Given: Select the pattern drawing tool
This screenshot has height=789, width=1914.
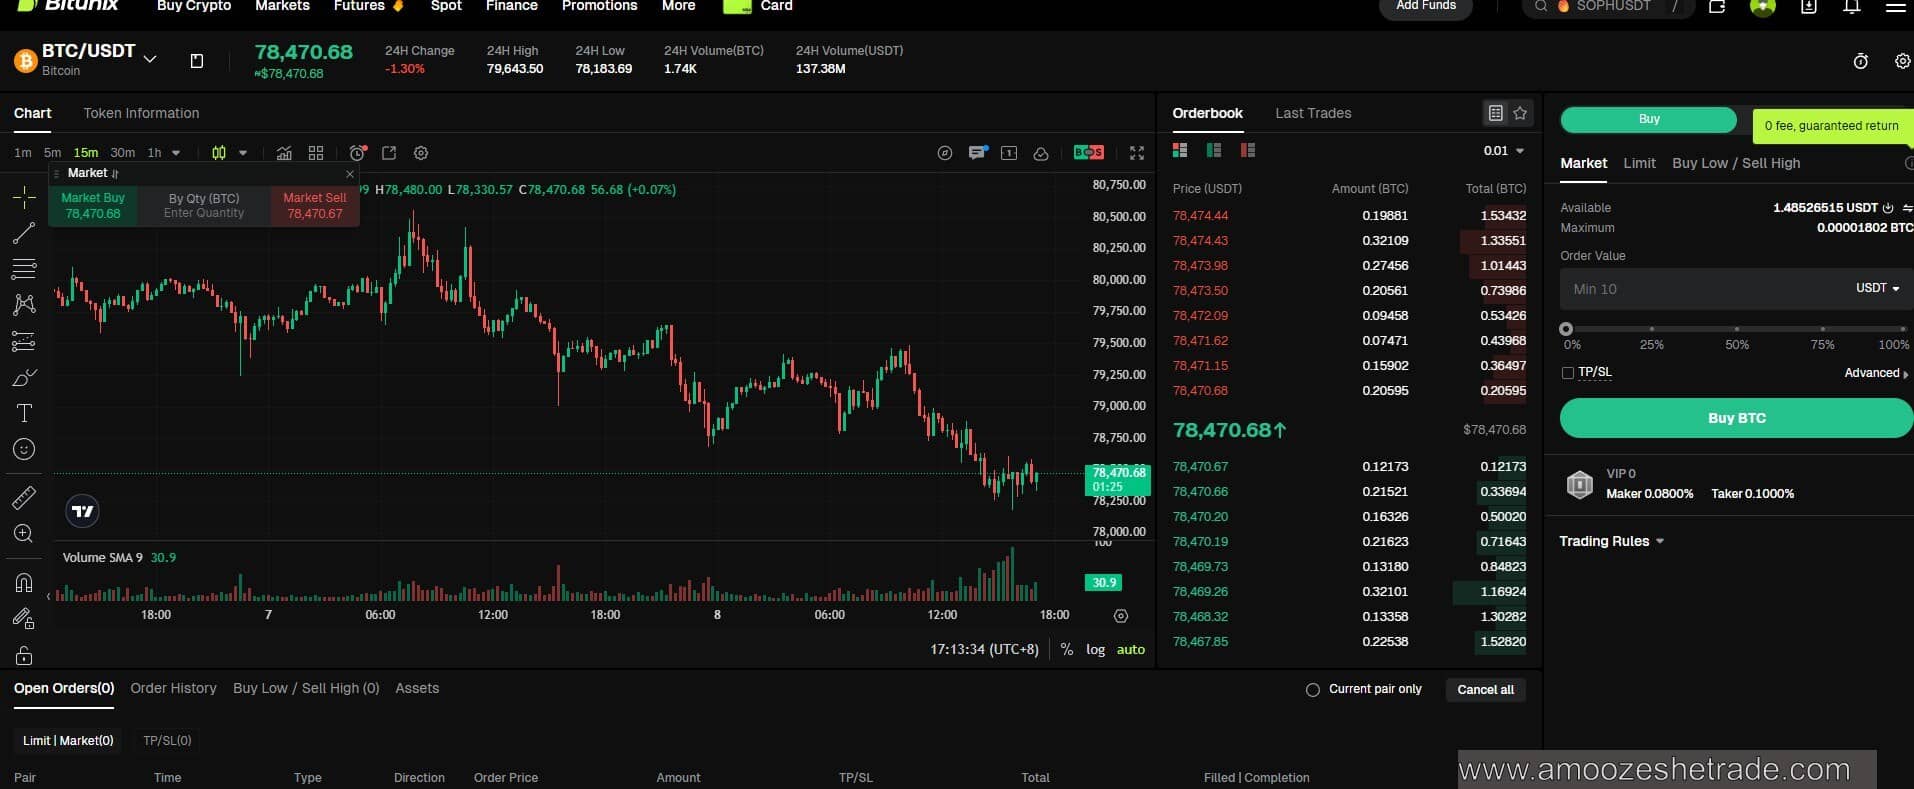Looking at the screenshot, I should [24, 305].
